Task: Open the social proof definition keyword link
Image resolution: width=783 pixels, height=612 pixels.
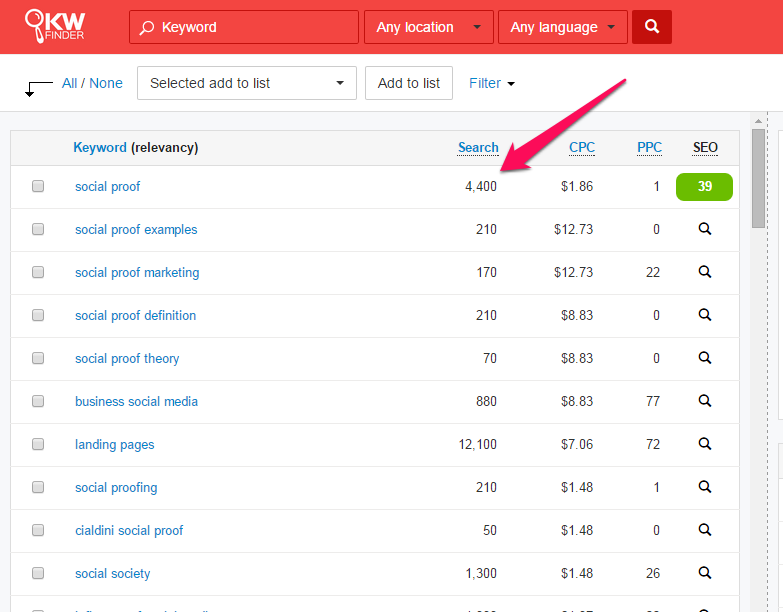Action: point(135,315)
